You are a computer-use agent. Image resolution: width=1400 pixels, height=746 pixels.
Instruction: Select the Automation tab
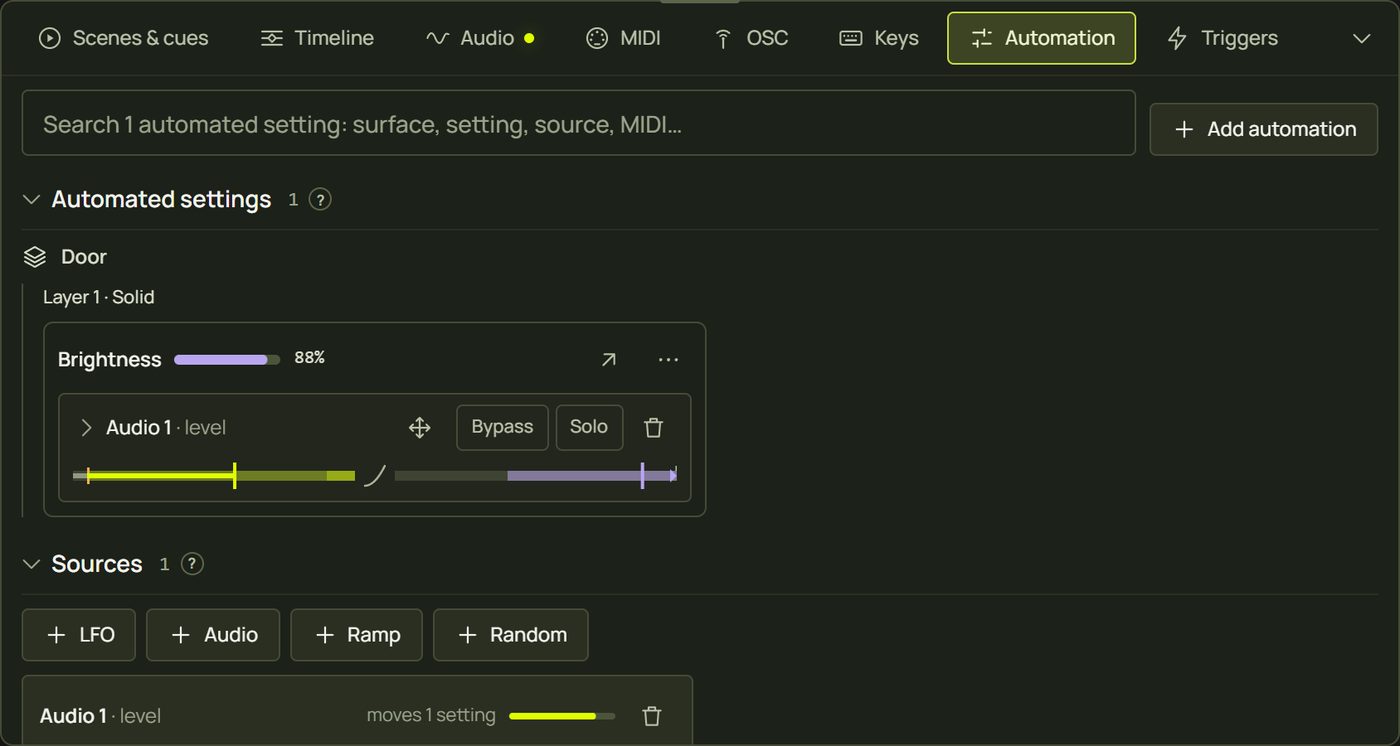pyautogui.click(x=1041, y=38)
